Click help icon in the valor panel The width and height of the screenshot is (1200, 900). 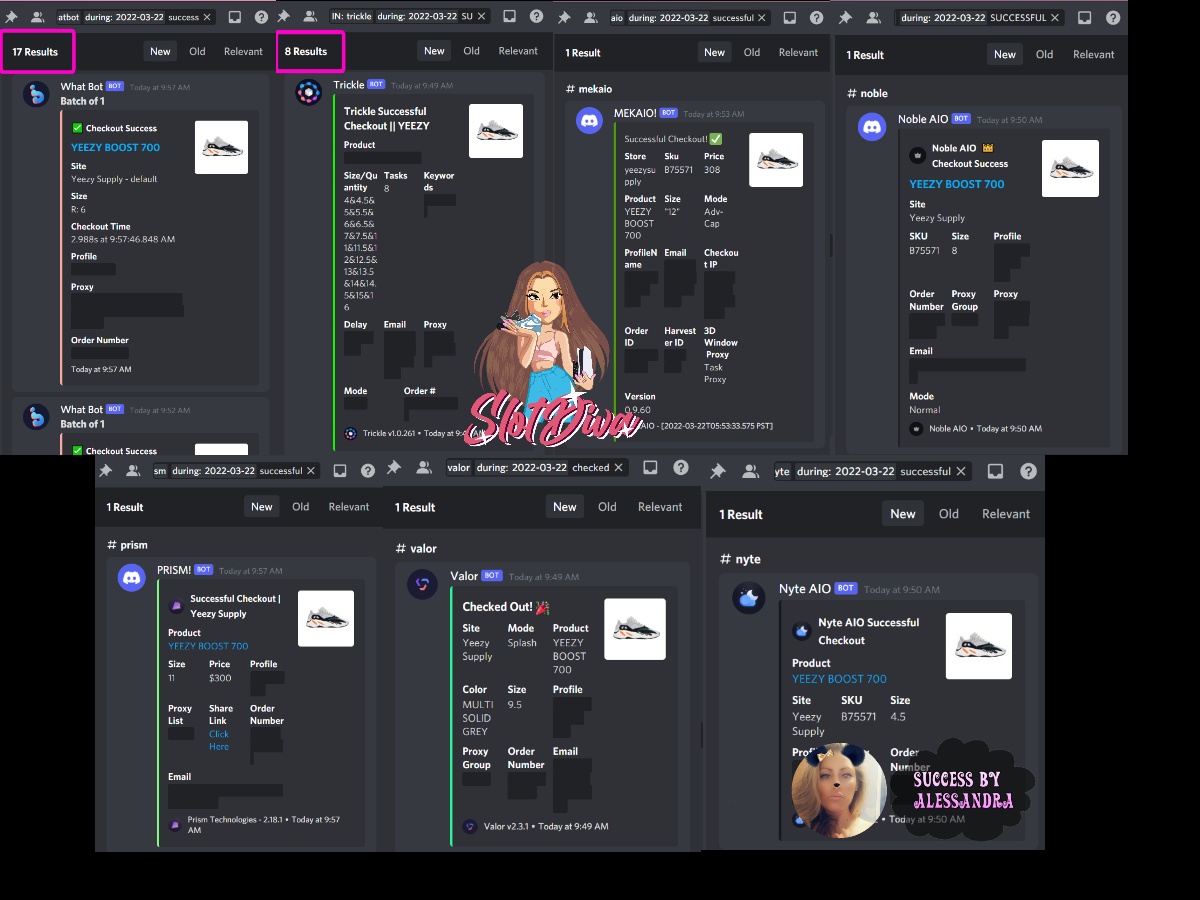point(681,467)
